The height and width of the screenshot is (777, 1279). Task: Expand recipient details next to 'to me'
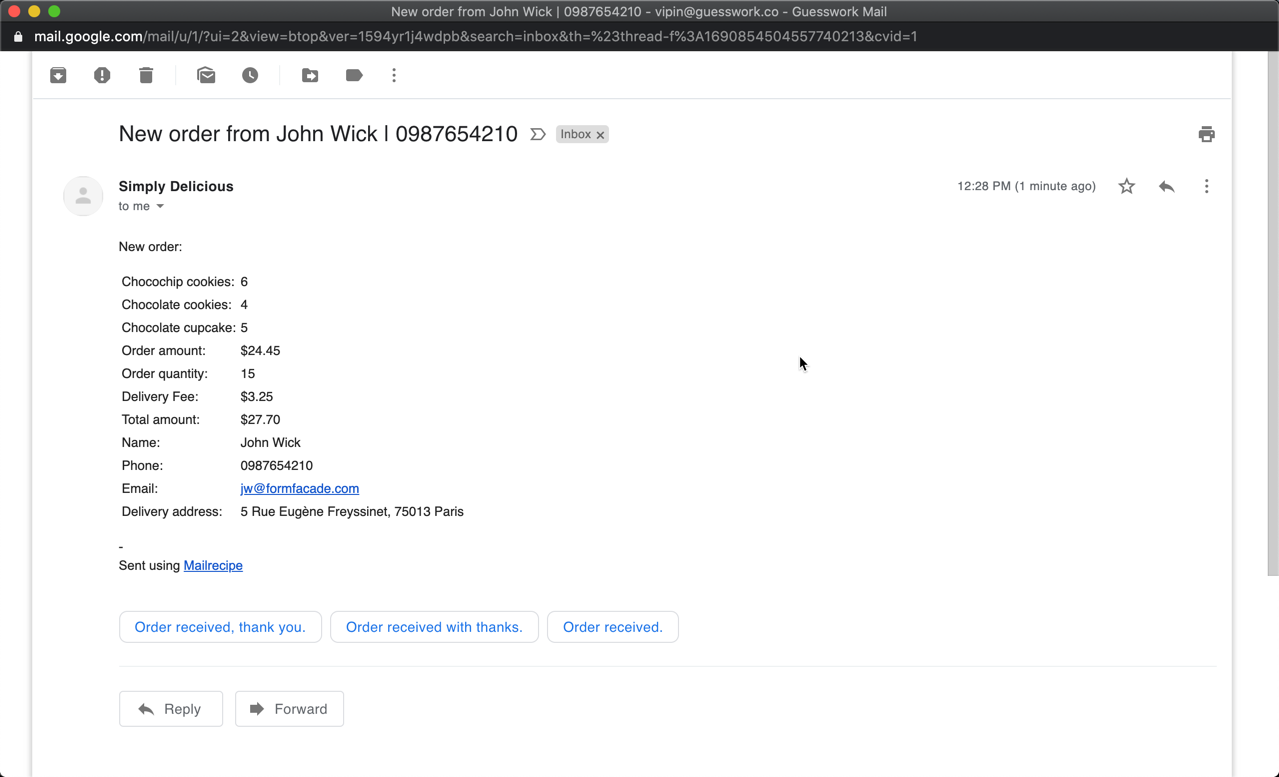(x=160, y=206)
